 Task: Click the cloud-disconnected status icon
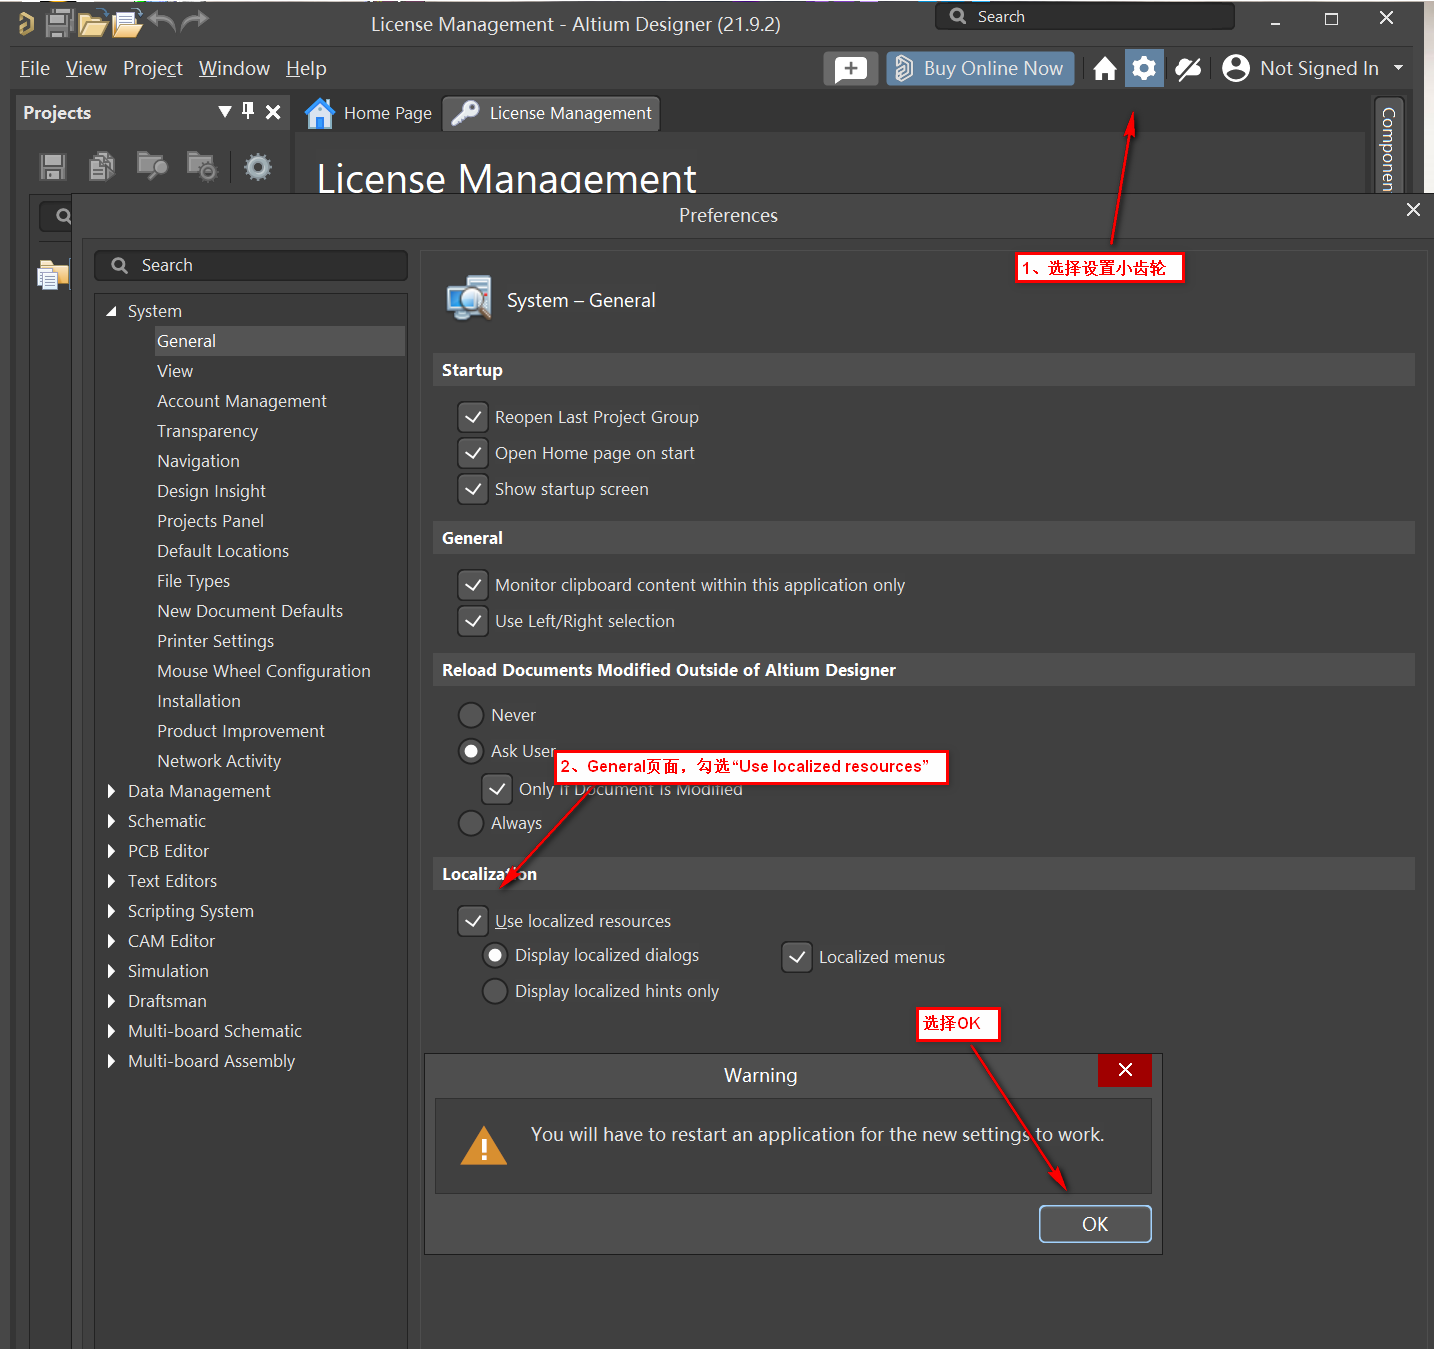coord(1188,69)
